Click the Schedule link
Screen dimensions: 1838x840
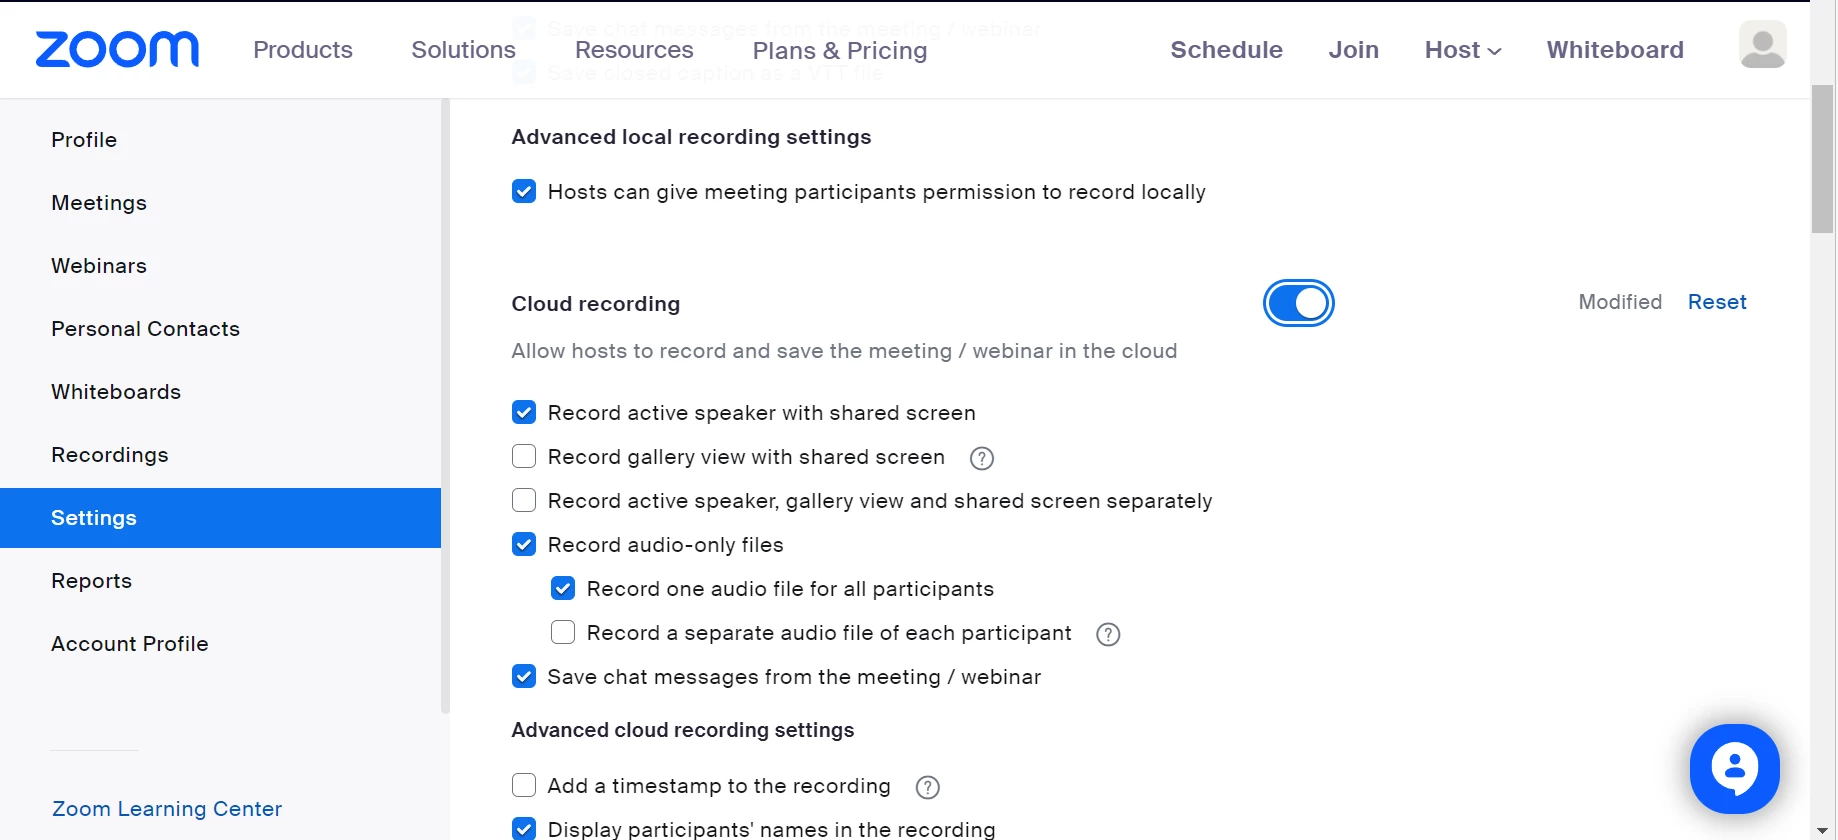click(x=1227, y=50)
